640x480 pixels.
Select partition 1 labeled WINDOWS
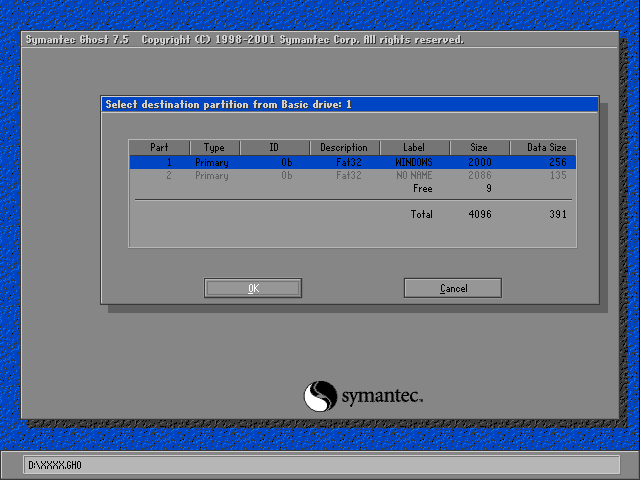353,162
